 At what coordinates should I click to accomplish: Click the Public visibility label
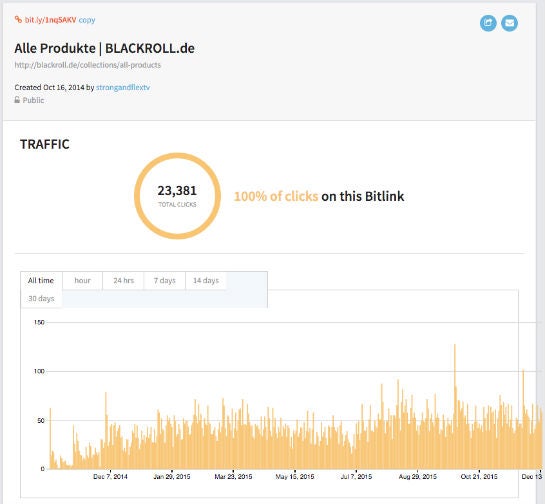(33, 100)
